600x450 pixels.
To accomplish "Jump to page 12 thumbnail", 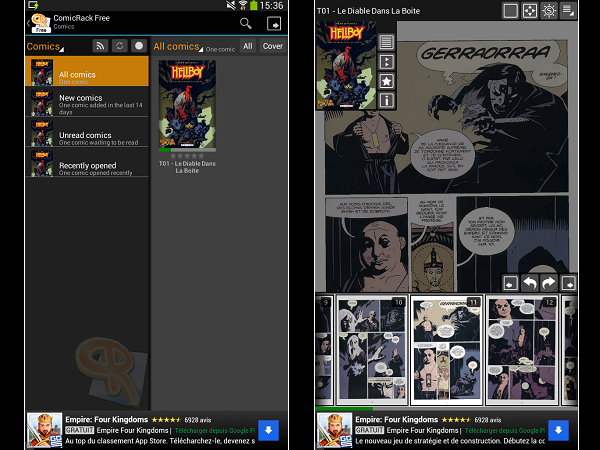I will point(522,350).
